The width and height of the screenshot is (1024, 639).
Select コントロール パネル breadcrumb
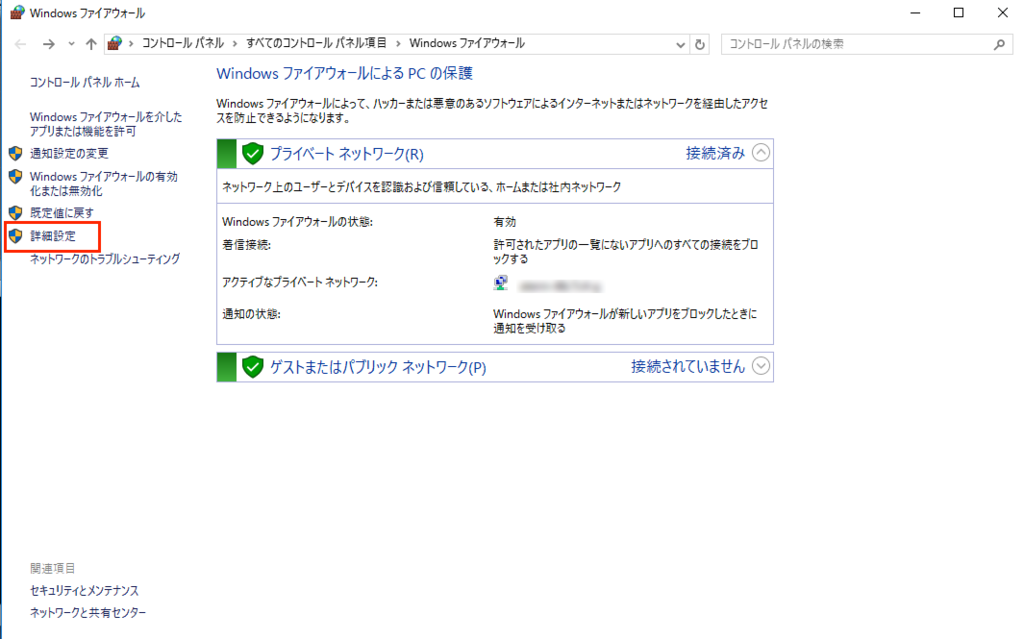pos(183,43)
